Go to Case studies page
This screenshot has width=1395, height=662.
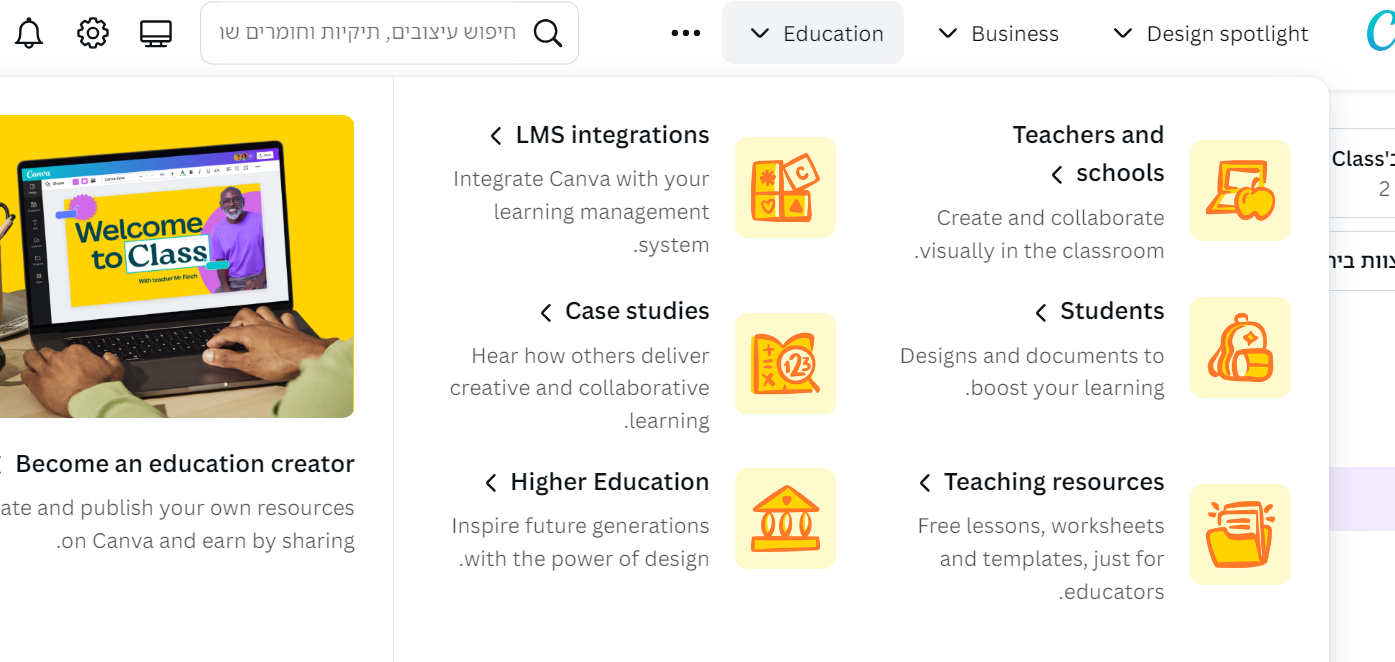point(636,312)
